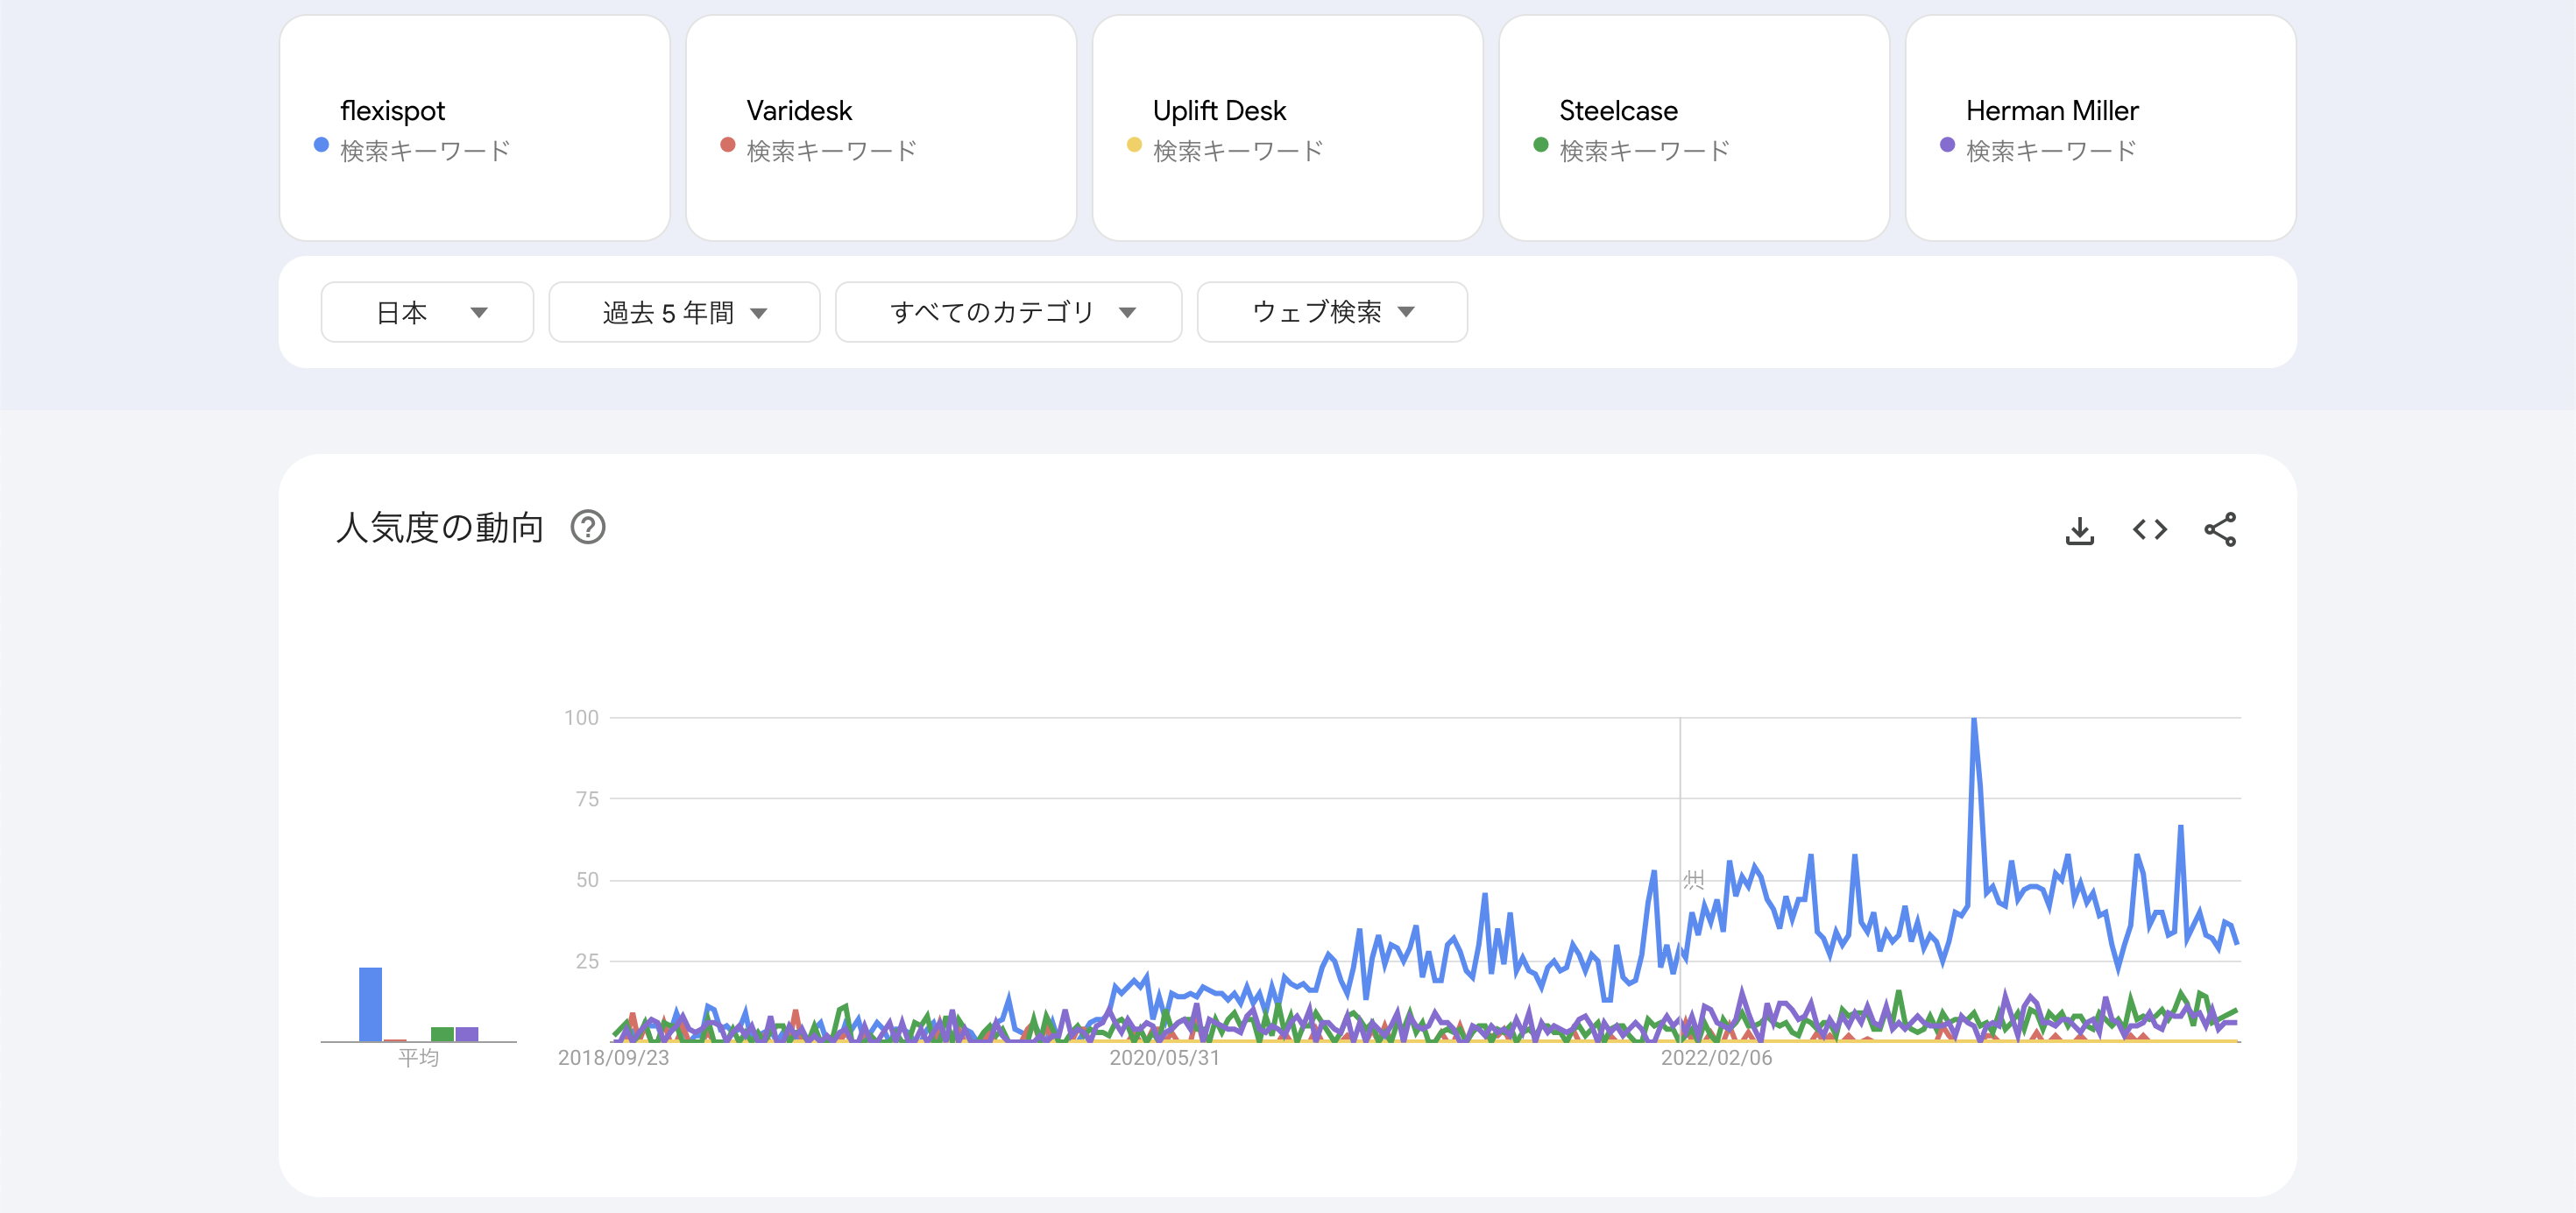Expand the ウェブ検索 search type dropdown
This screenshot has height=1213, width=2576.
click(1331, 312)
